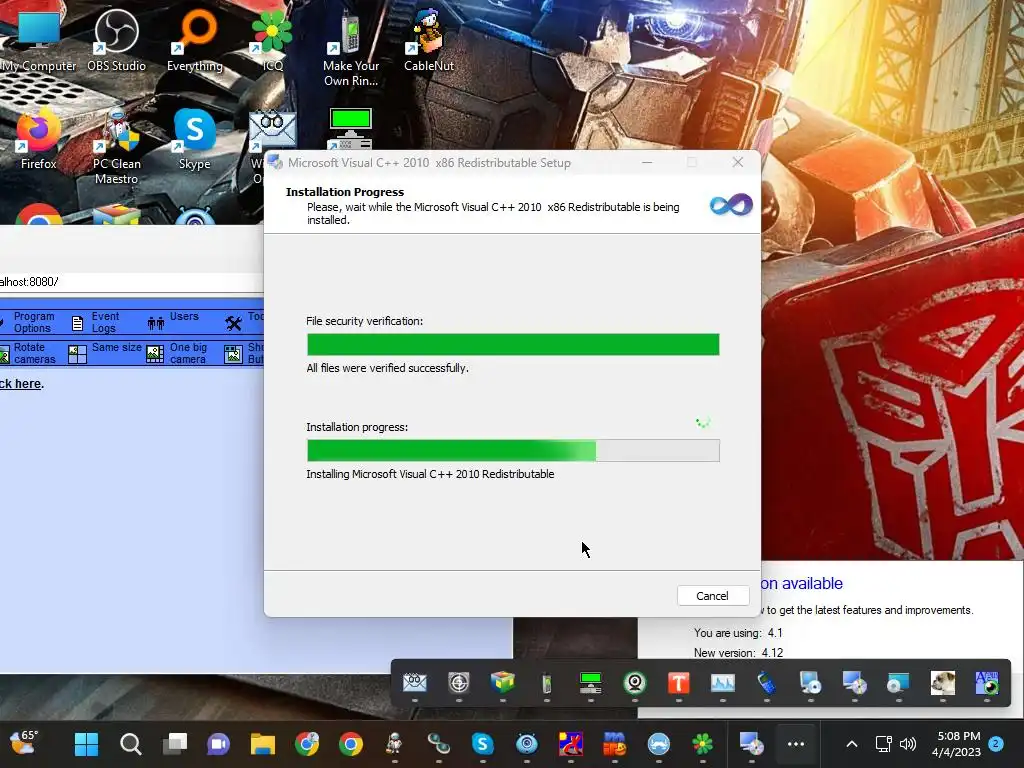
Task: Open the webcam eye app on the taskbar
Action: tap(526, 744)
